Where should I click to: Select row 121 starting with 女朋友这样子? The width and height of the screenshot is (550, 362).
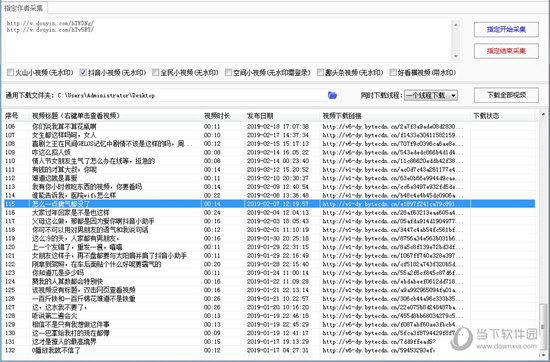(269, 255)
